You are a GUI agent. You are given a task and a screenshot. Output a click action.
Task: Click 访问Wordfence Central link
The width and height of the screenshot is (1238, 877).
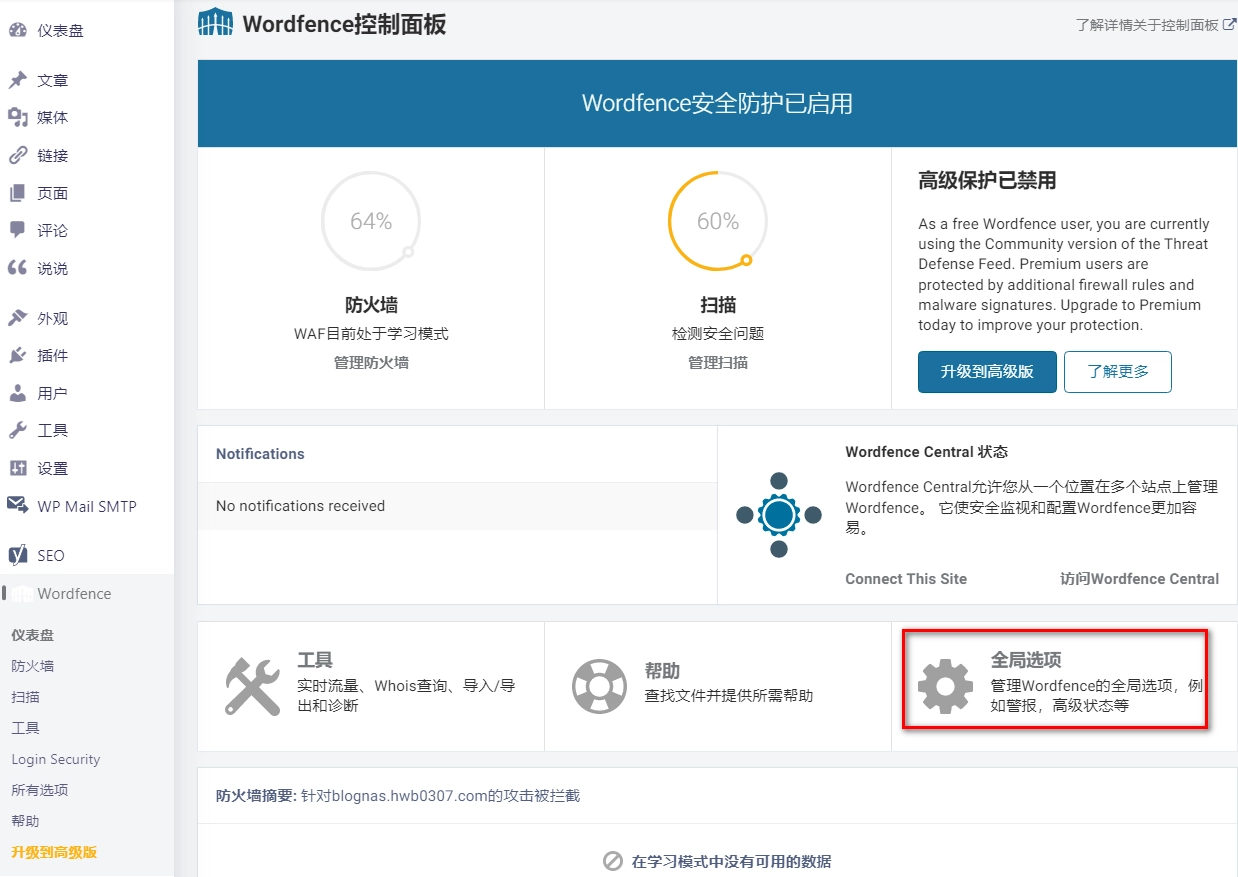click(x=1139, y=579)
